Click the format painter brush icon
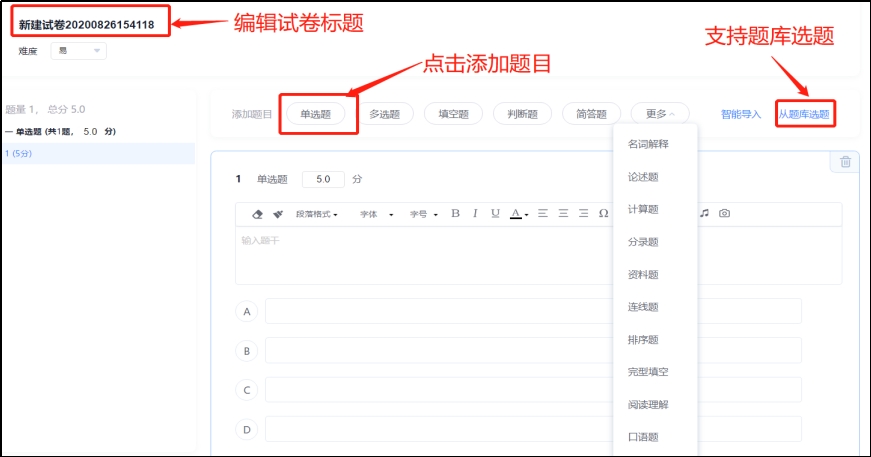871x457 pixels. pyautogui.click(x=278, y=214)
